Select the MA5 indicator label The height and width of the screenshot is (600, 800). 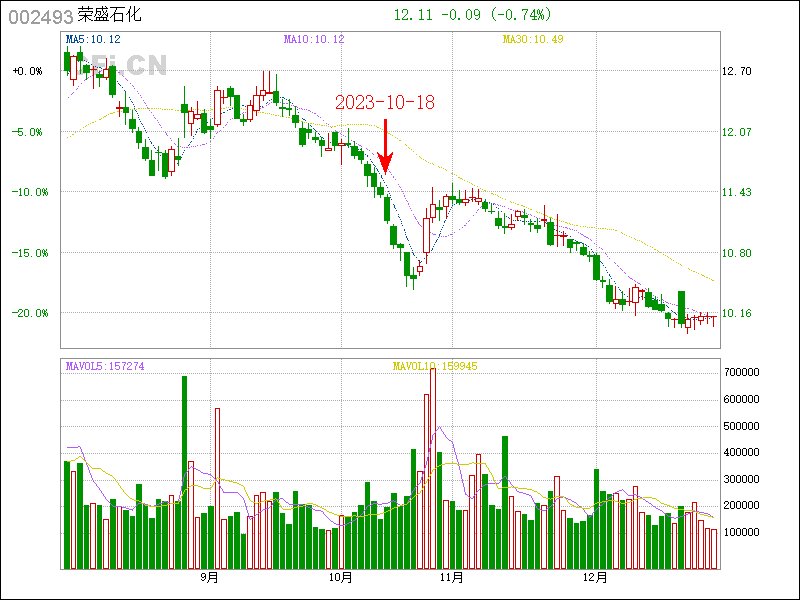[x=93, y=39]
